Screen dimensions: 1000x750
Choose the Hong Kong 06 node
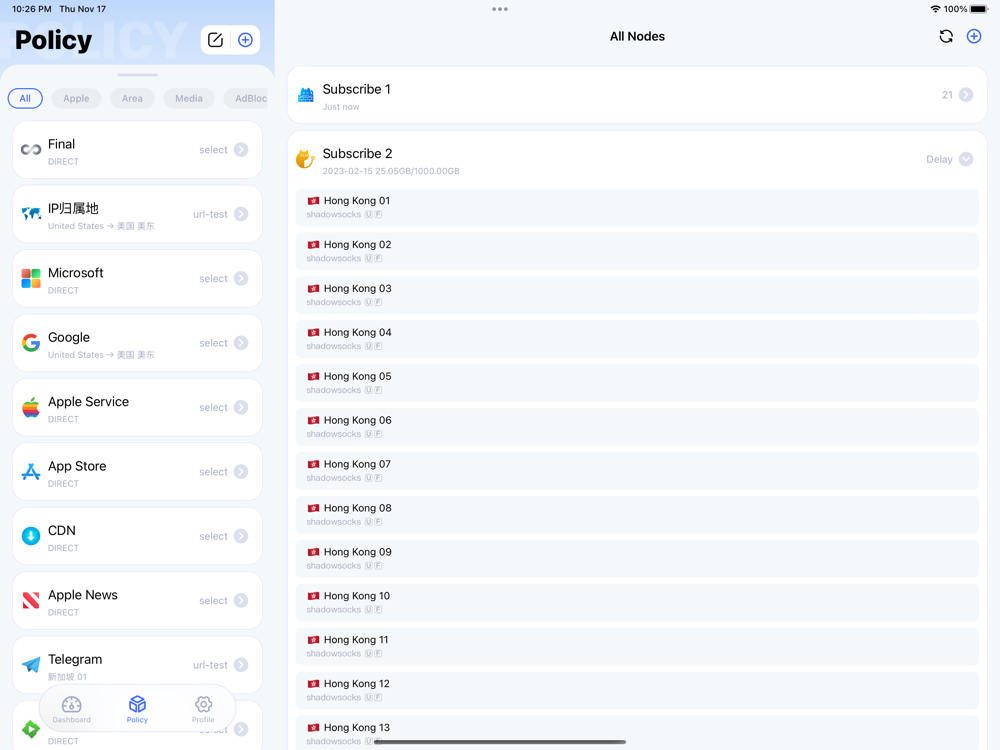tap(636, 426)
